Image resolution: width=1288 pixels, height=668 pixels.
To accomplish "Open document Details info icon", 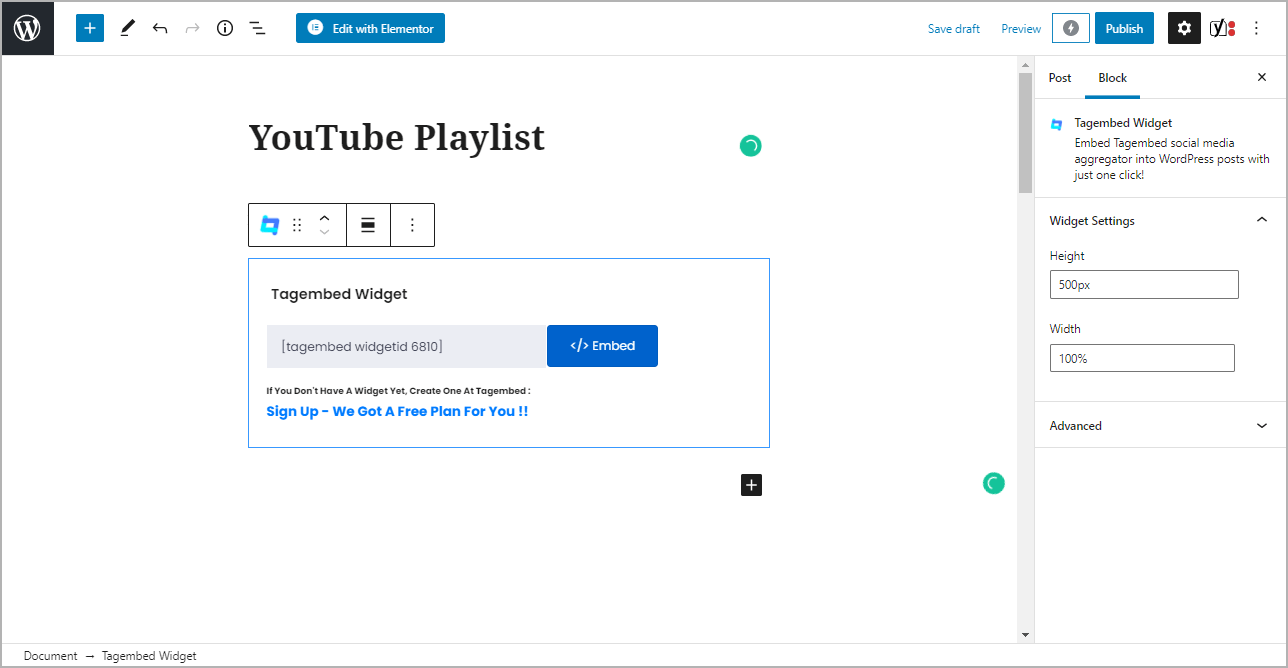I will tap(225, 28).
